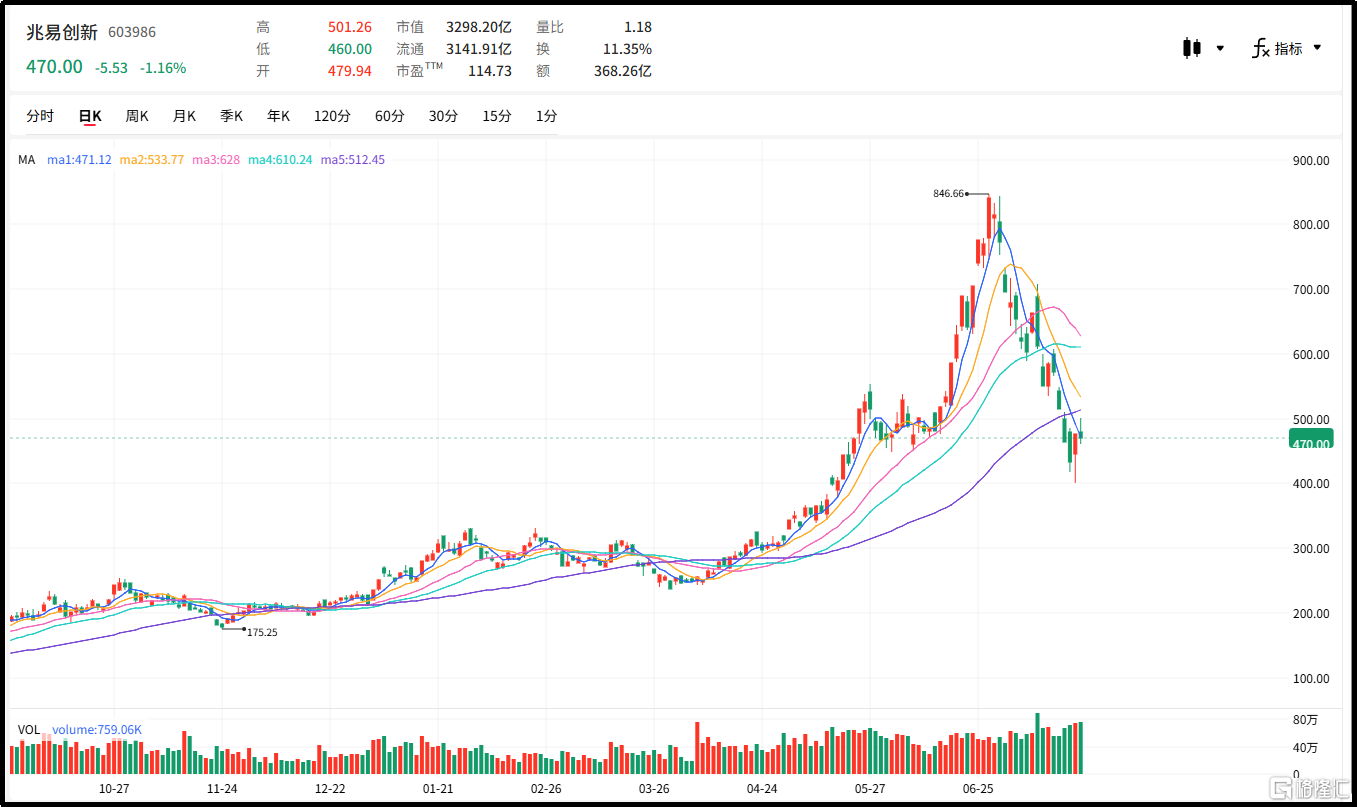Click the candlestick chart type icon

(1191, 48)
